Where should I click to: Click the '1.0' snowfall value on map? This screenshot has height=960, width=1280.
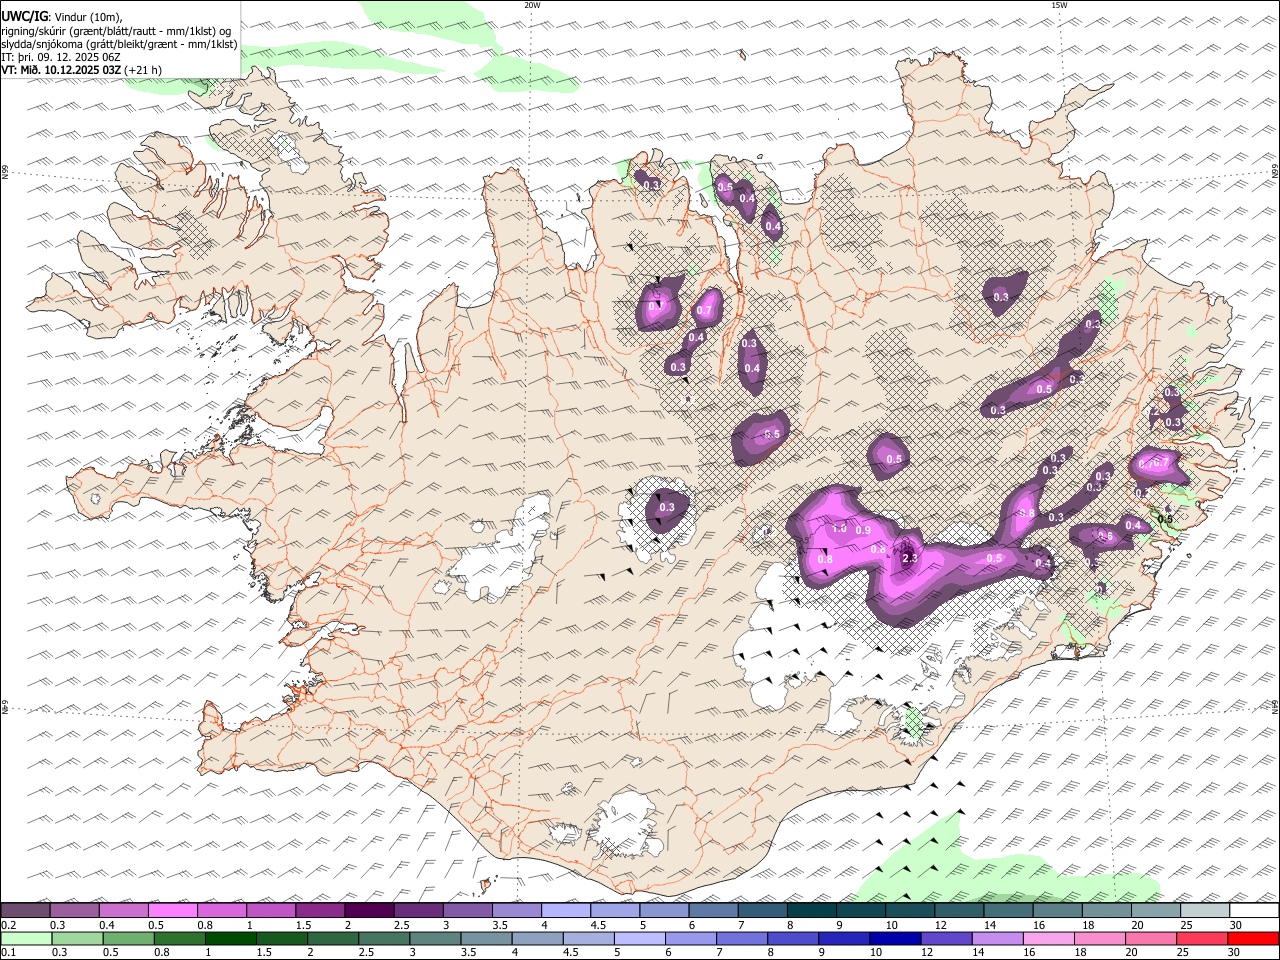840,527
